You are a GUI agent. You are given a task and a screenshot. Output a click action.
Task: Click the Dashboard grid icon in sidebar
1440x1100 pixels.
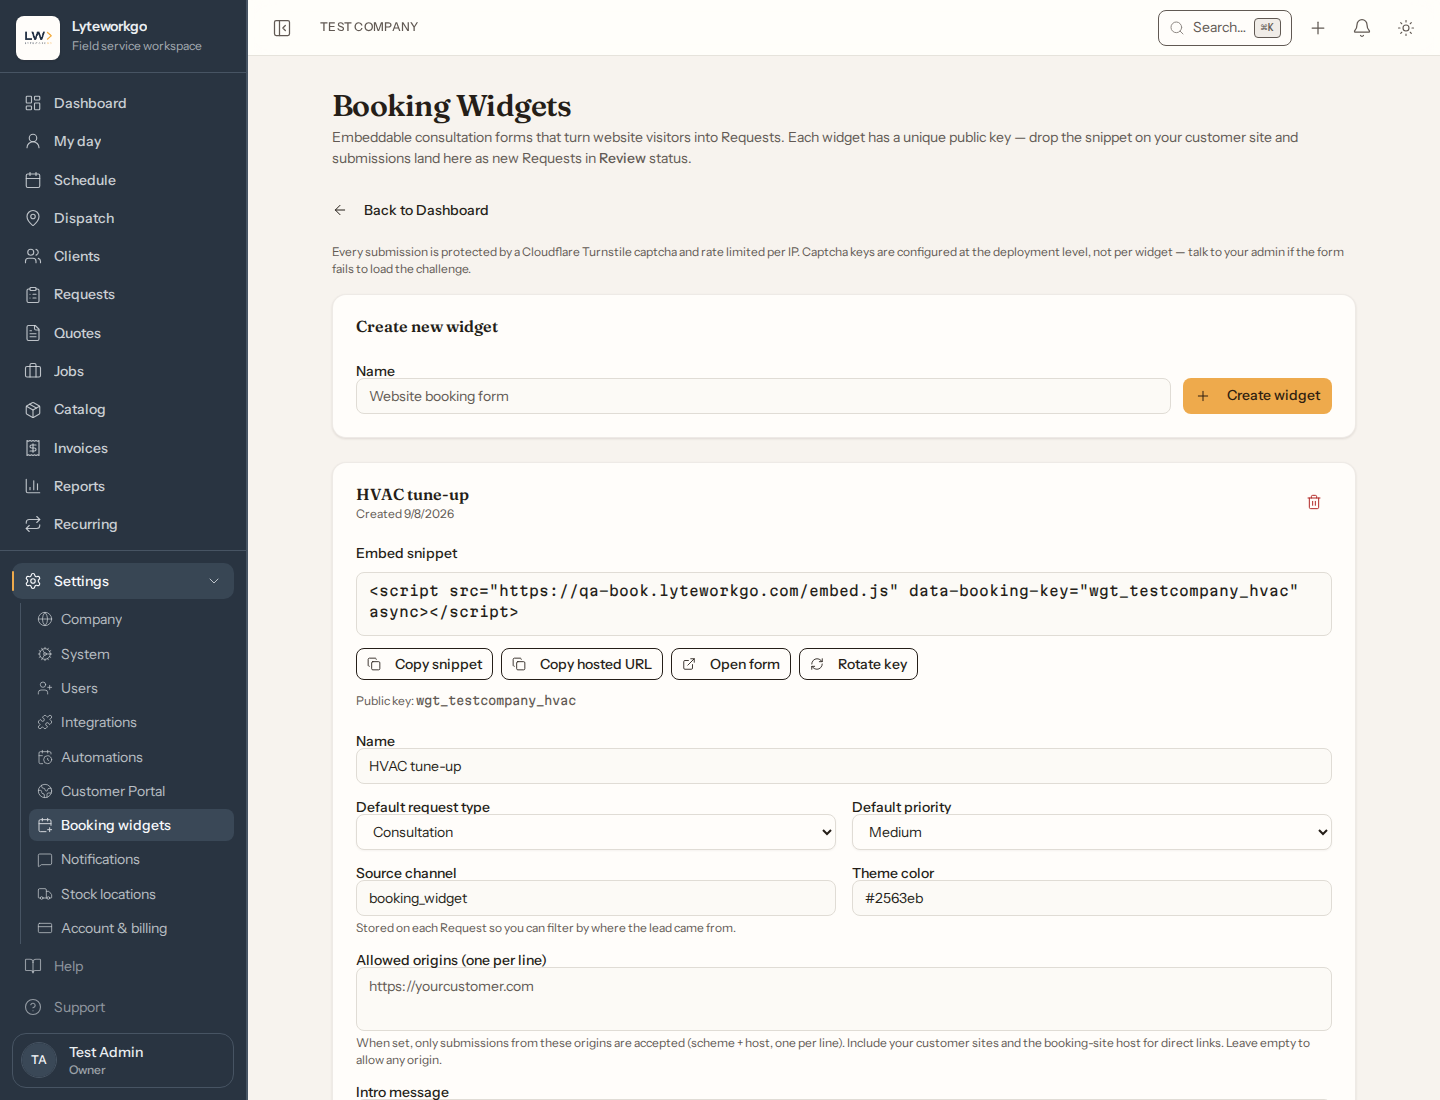(33, 103)
